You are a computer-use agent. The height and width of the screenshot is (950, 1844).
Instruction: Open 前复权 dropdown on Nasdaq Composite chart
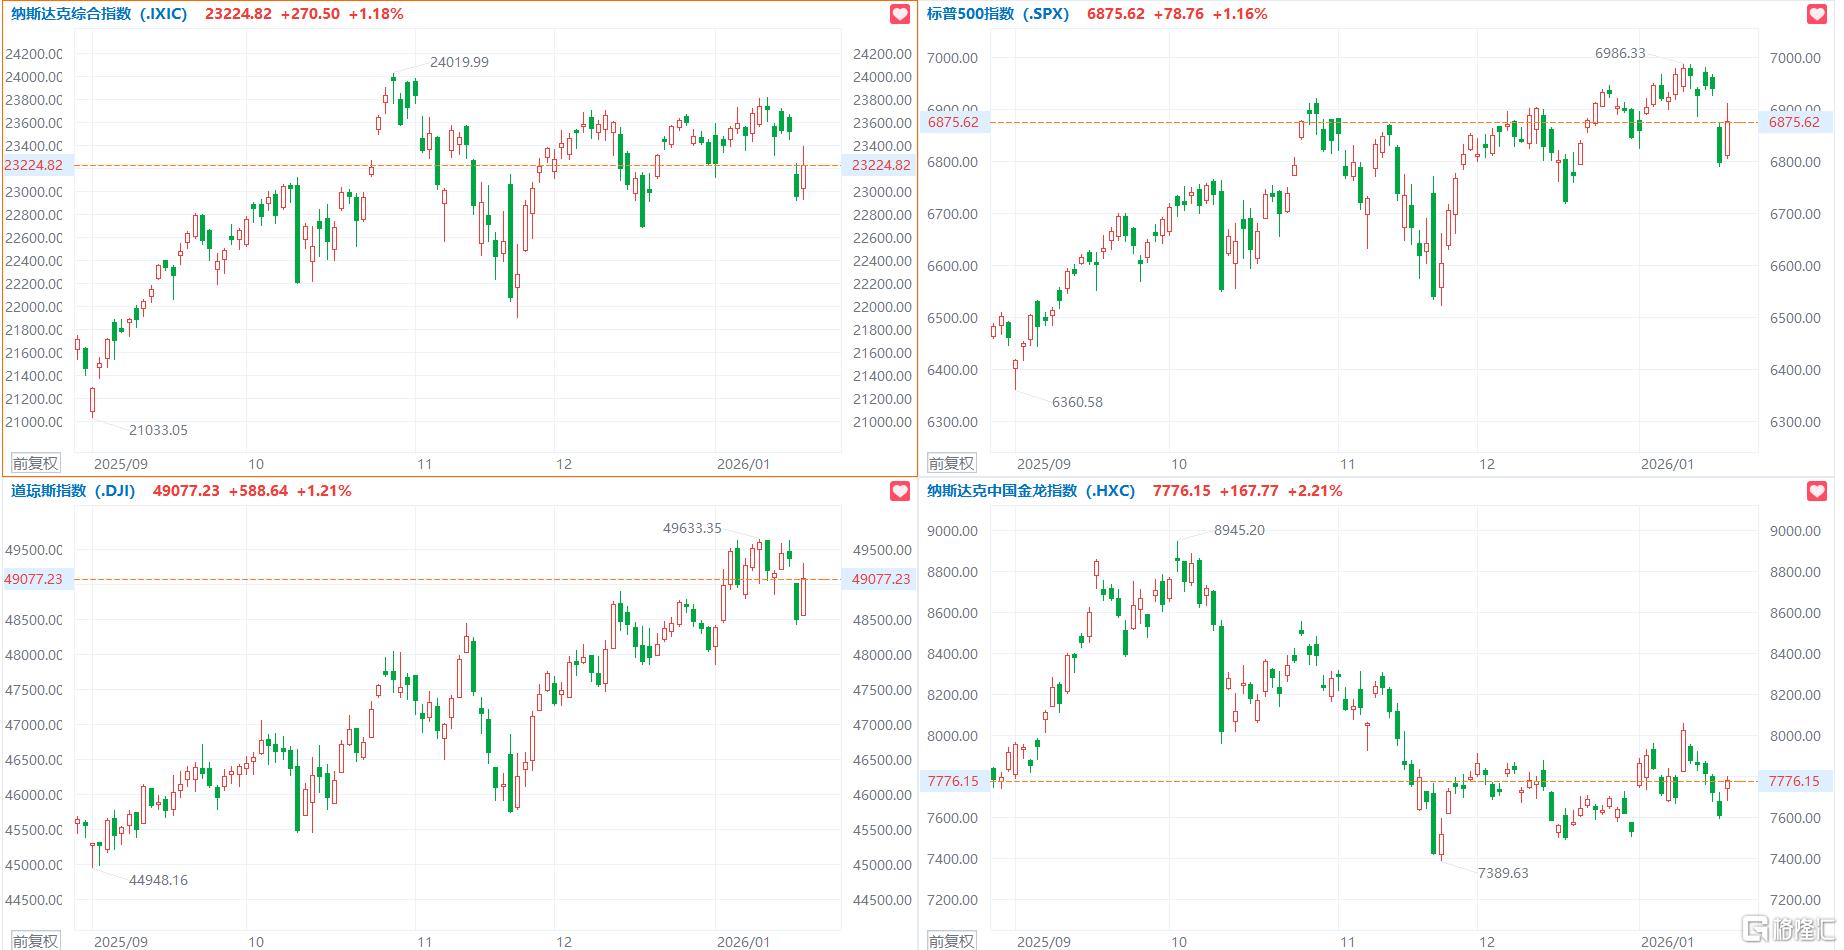pyautogui.click(x=35, y=463)
